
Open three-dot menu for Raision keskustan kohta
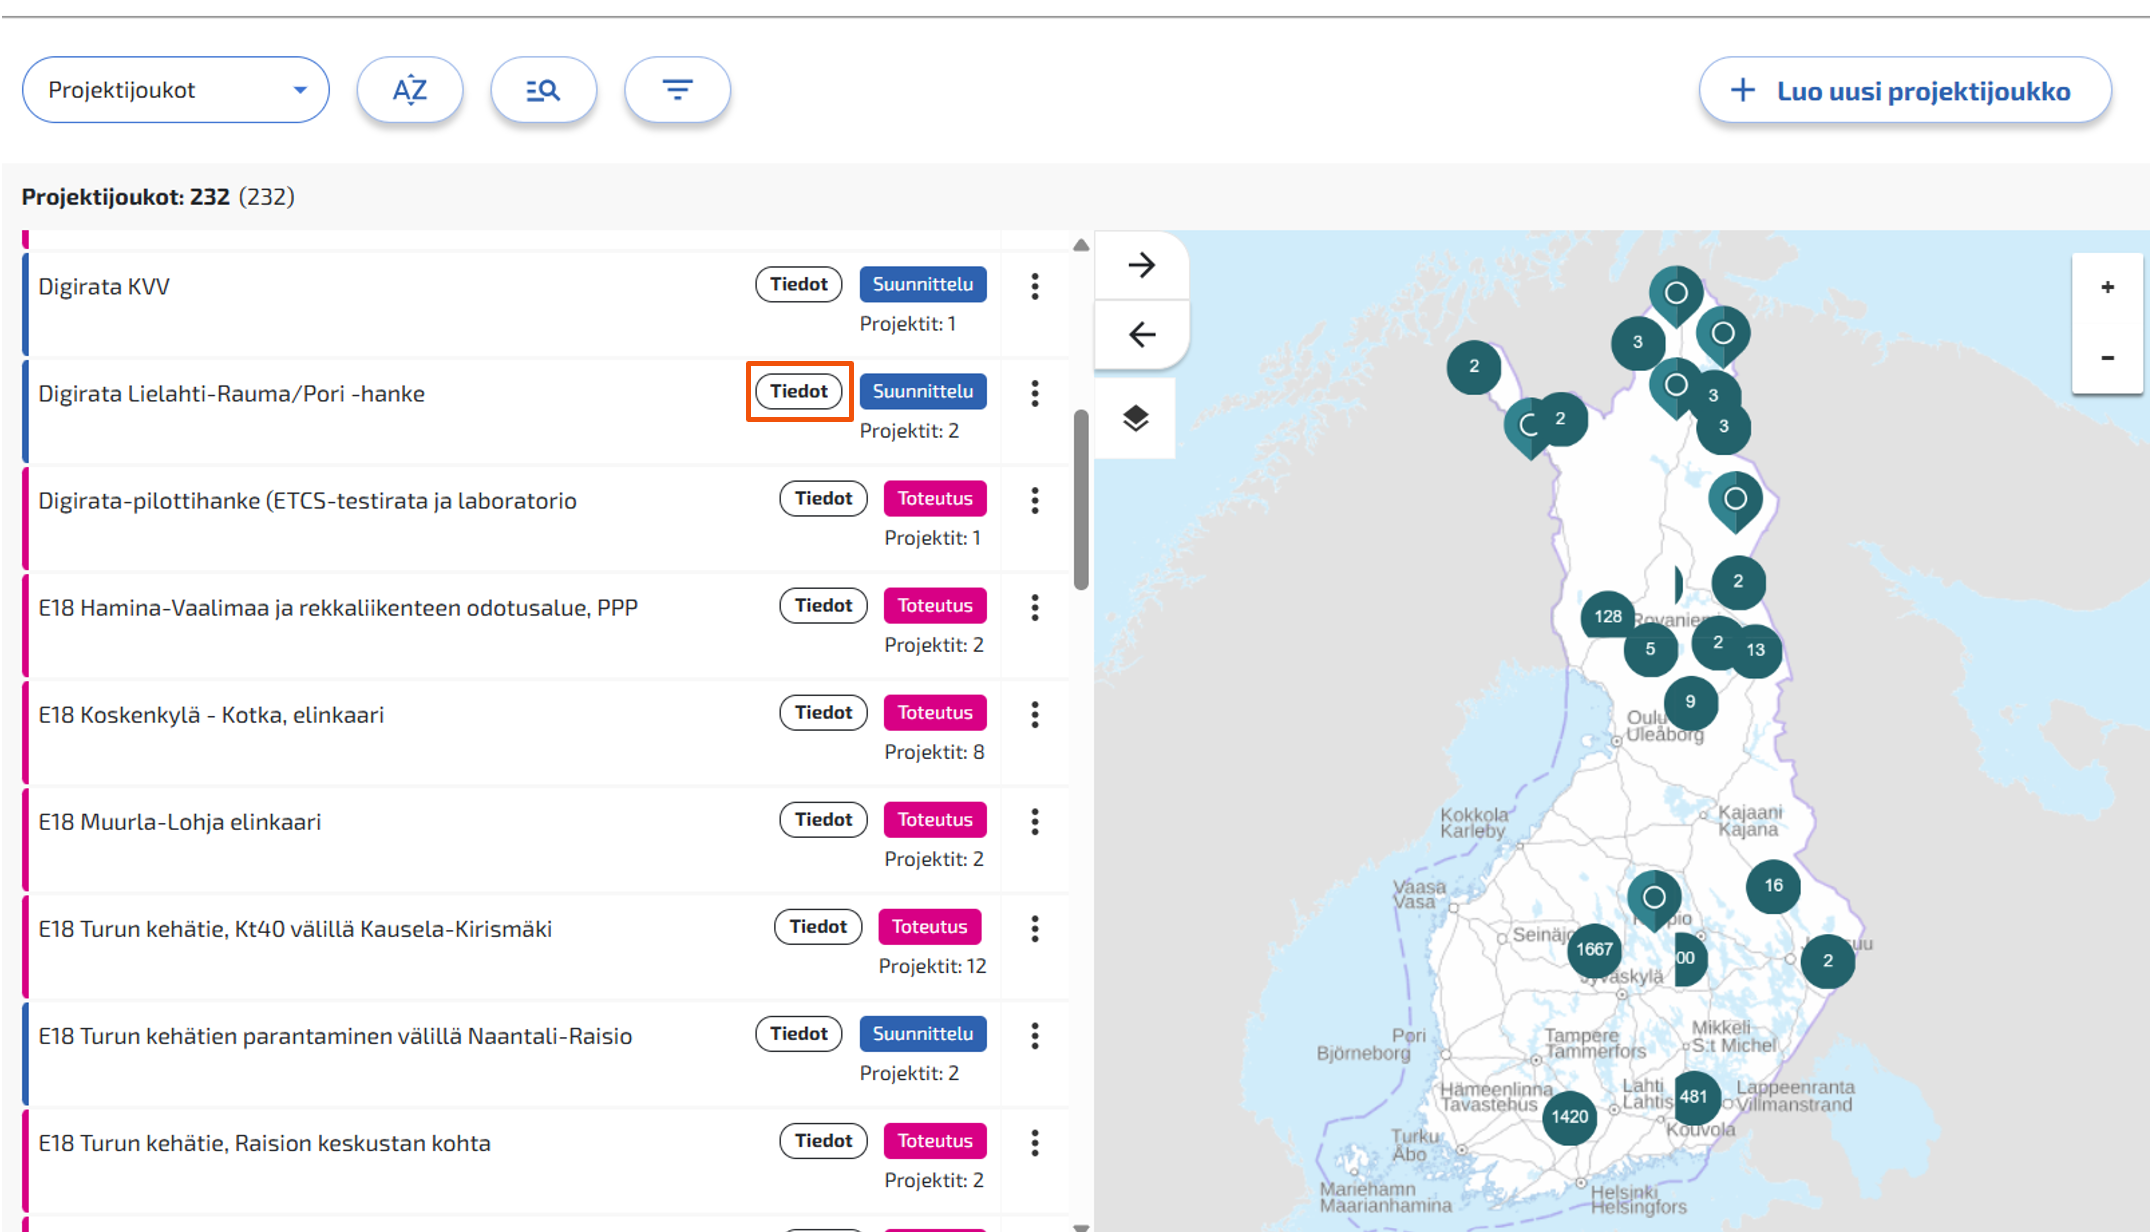pyautogui.click(x=1035, y=1143)
